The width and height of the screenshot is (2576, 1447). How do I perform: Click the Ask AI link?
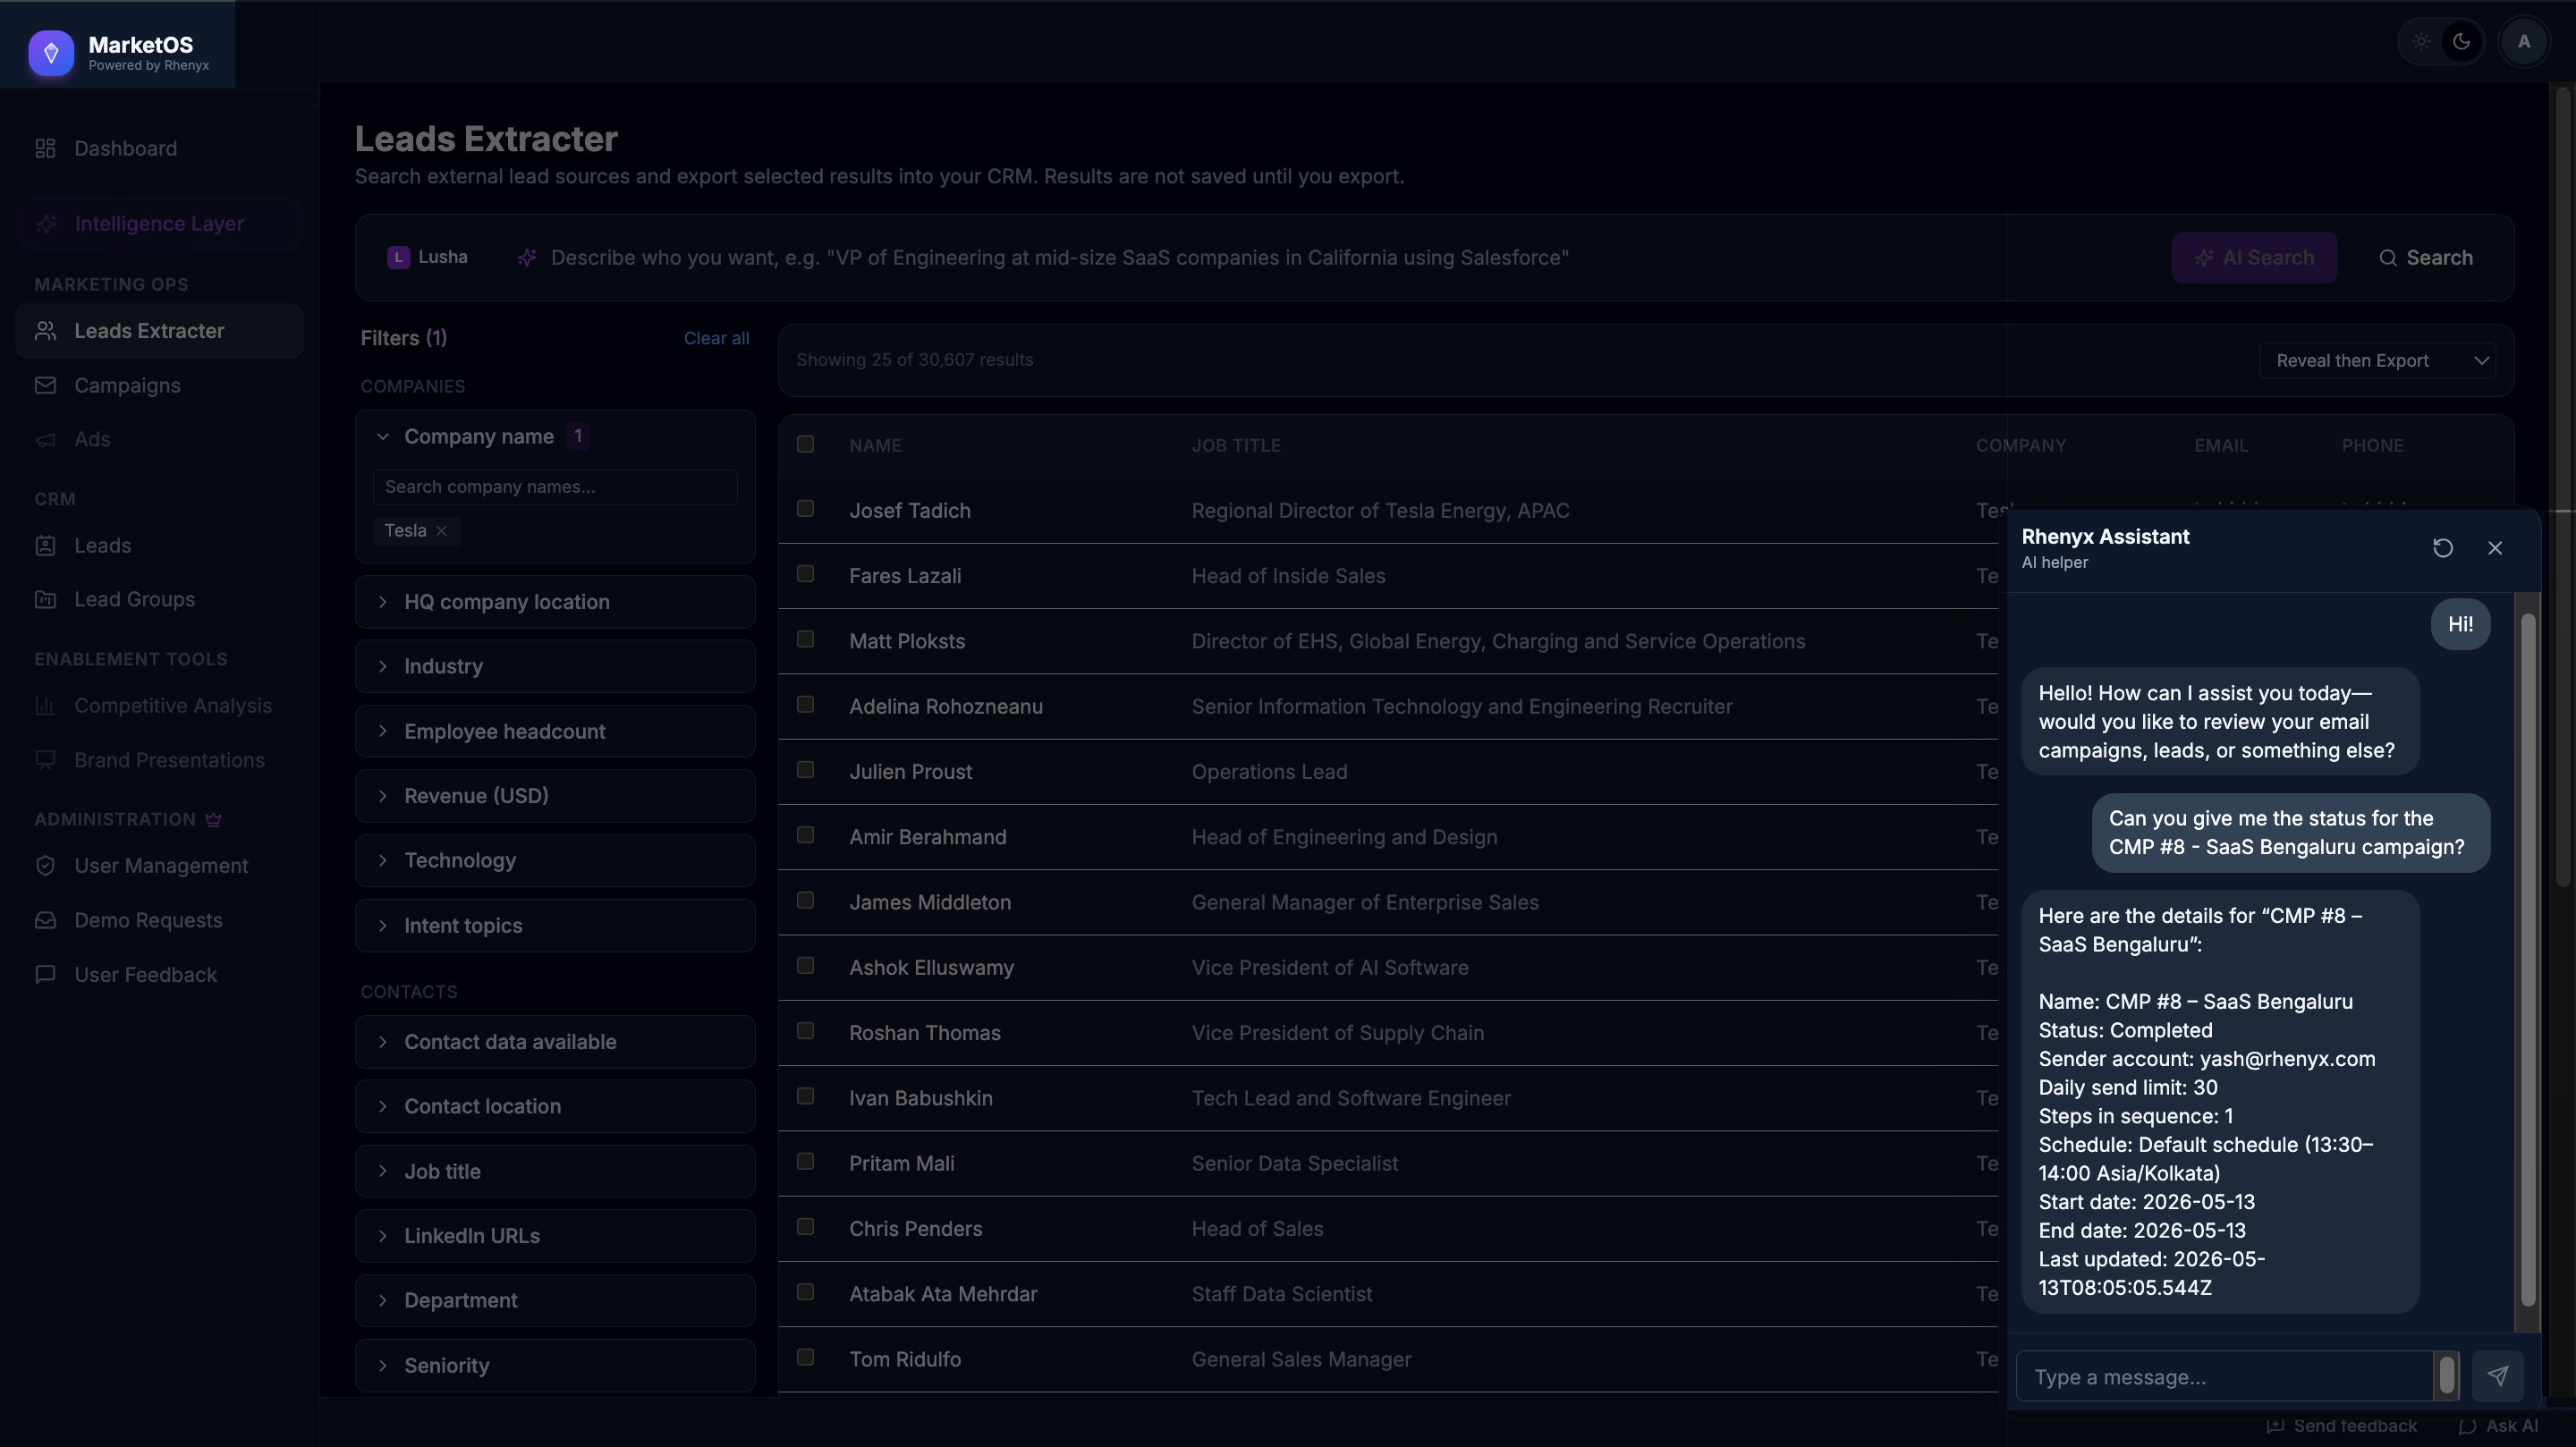2498,1426
